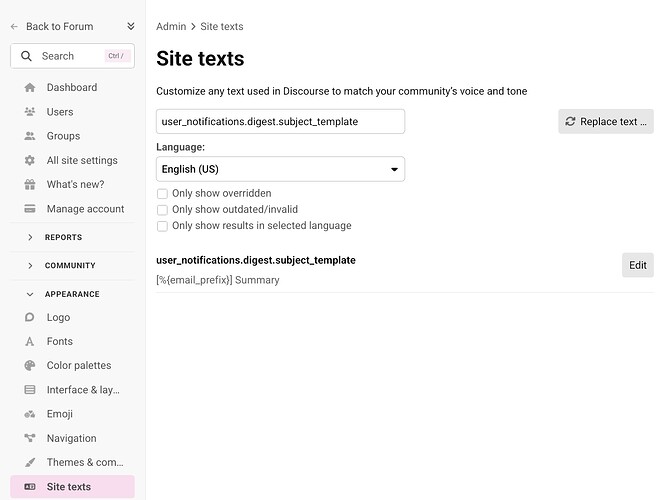Click the Groups people icon

point(30,136)
